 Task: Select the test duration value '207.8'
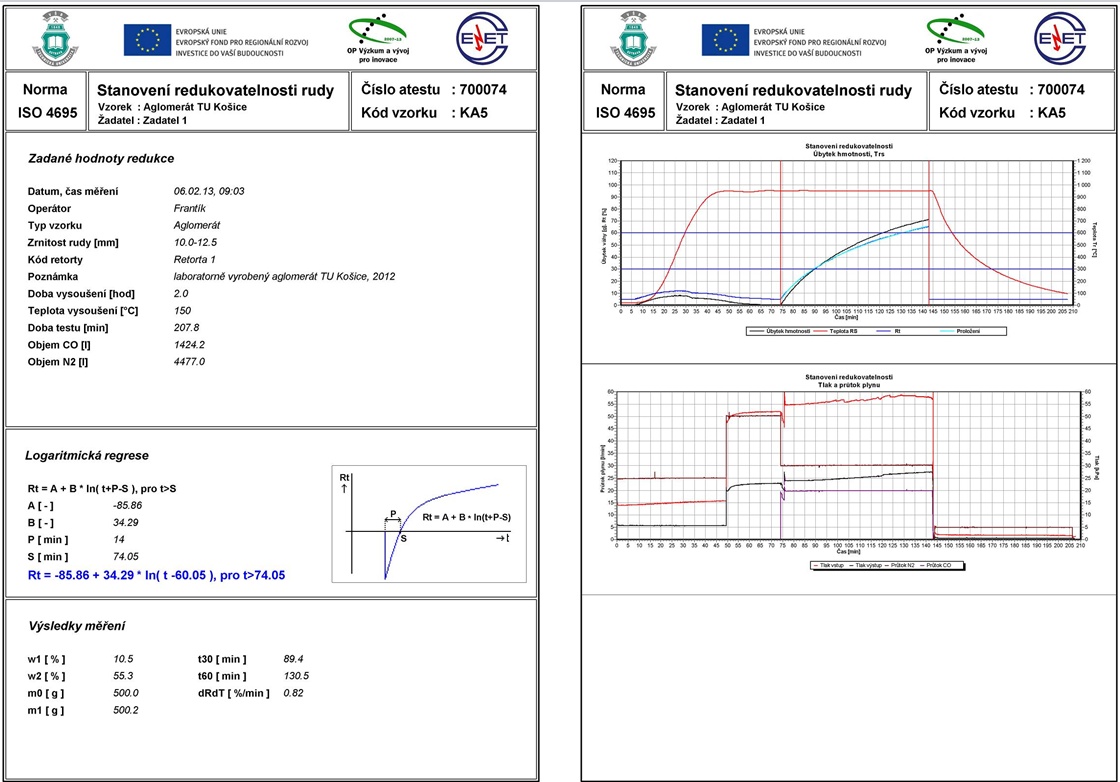[x=186, y=328]
